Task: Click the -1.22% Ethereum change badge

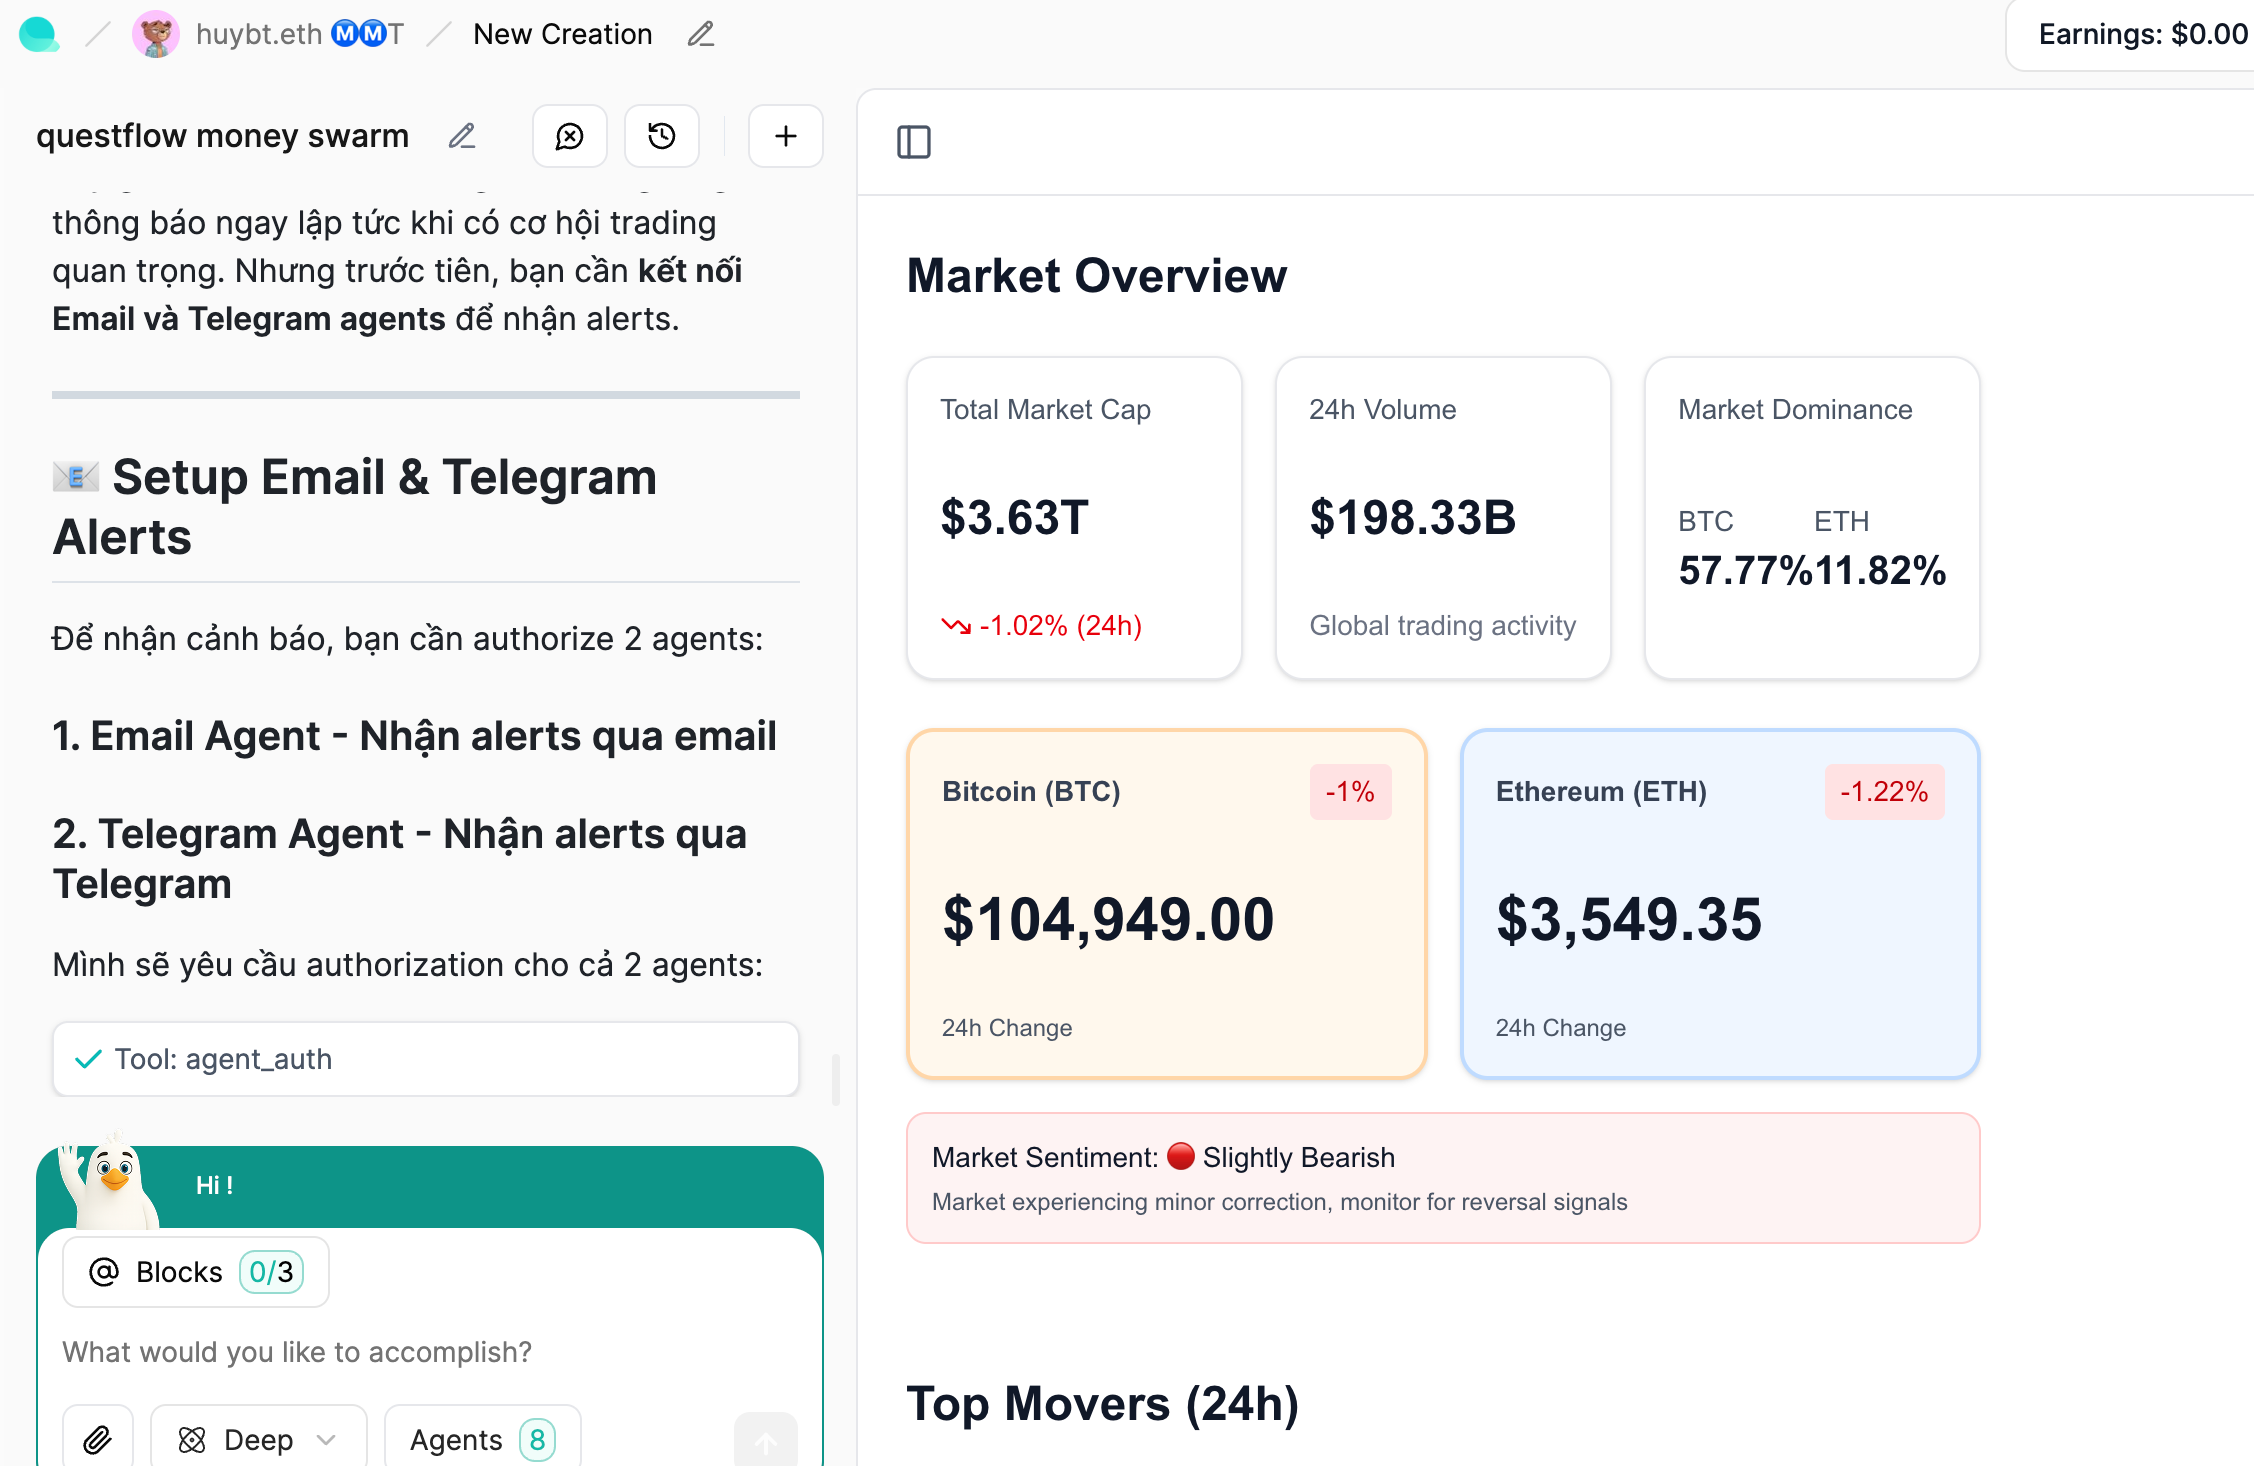Action: click(1884, 792)
